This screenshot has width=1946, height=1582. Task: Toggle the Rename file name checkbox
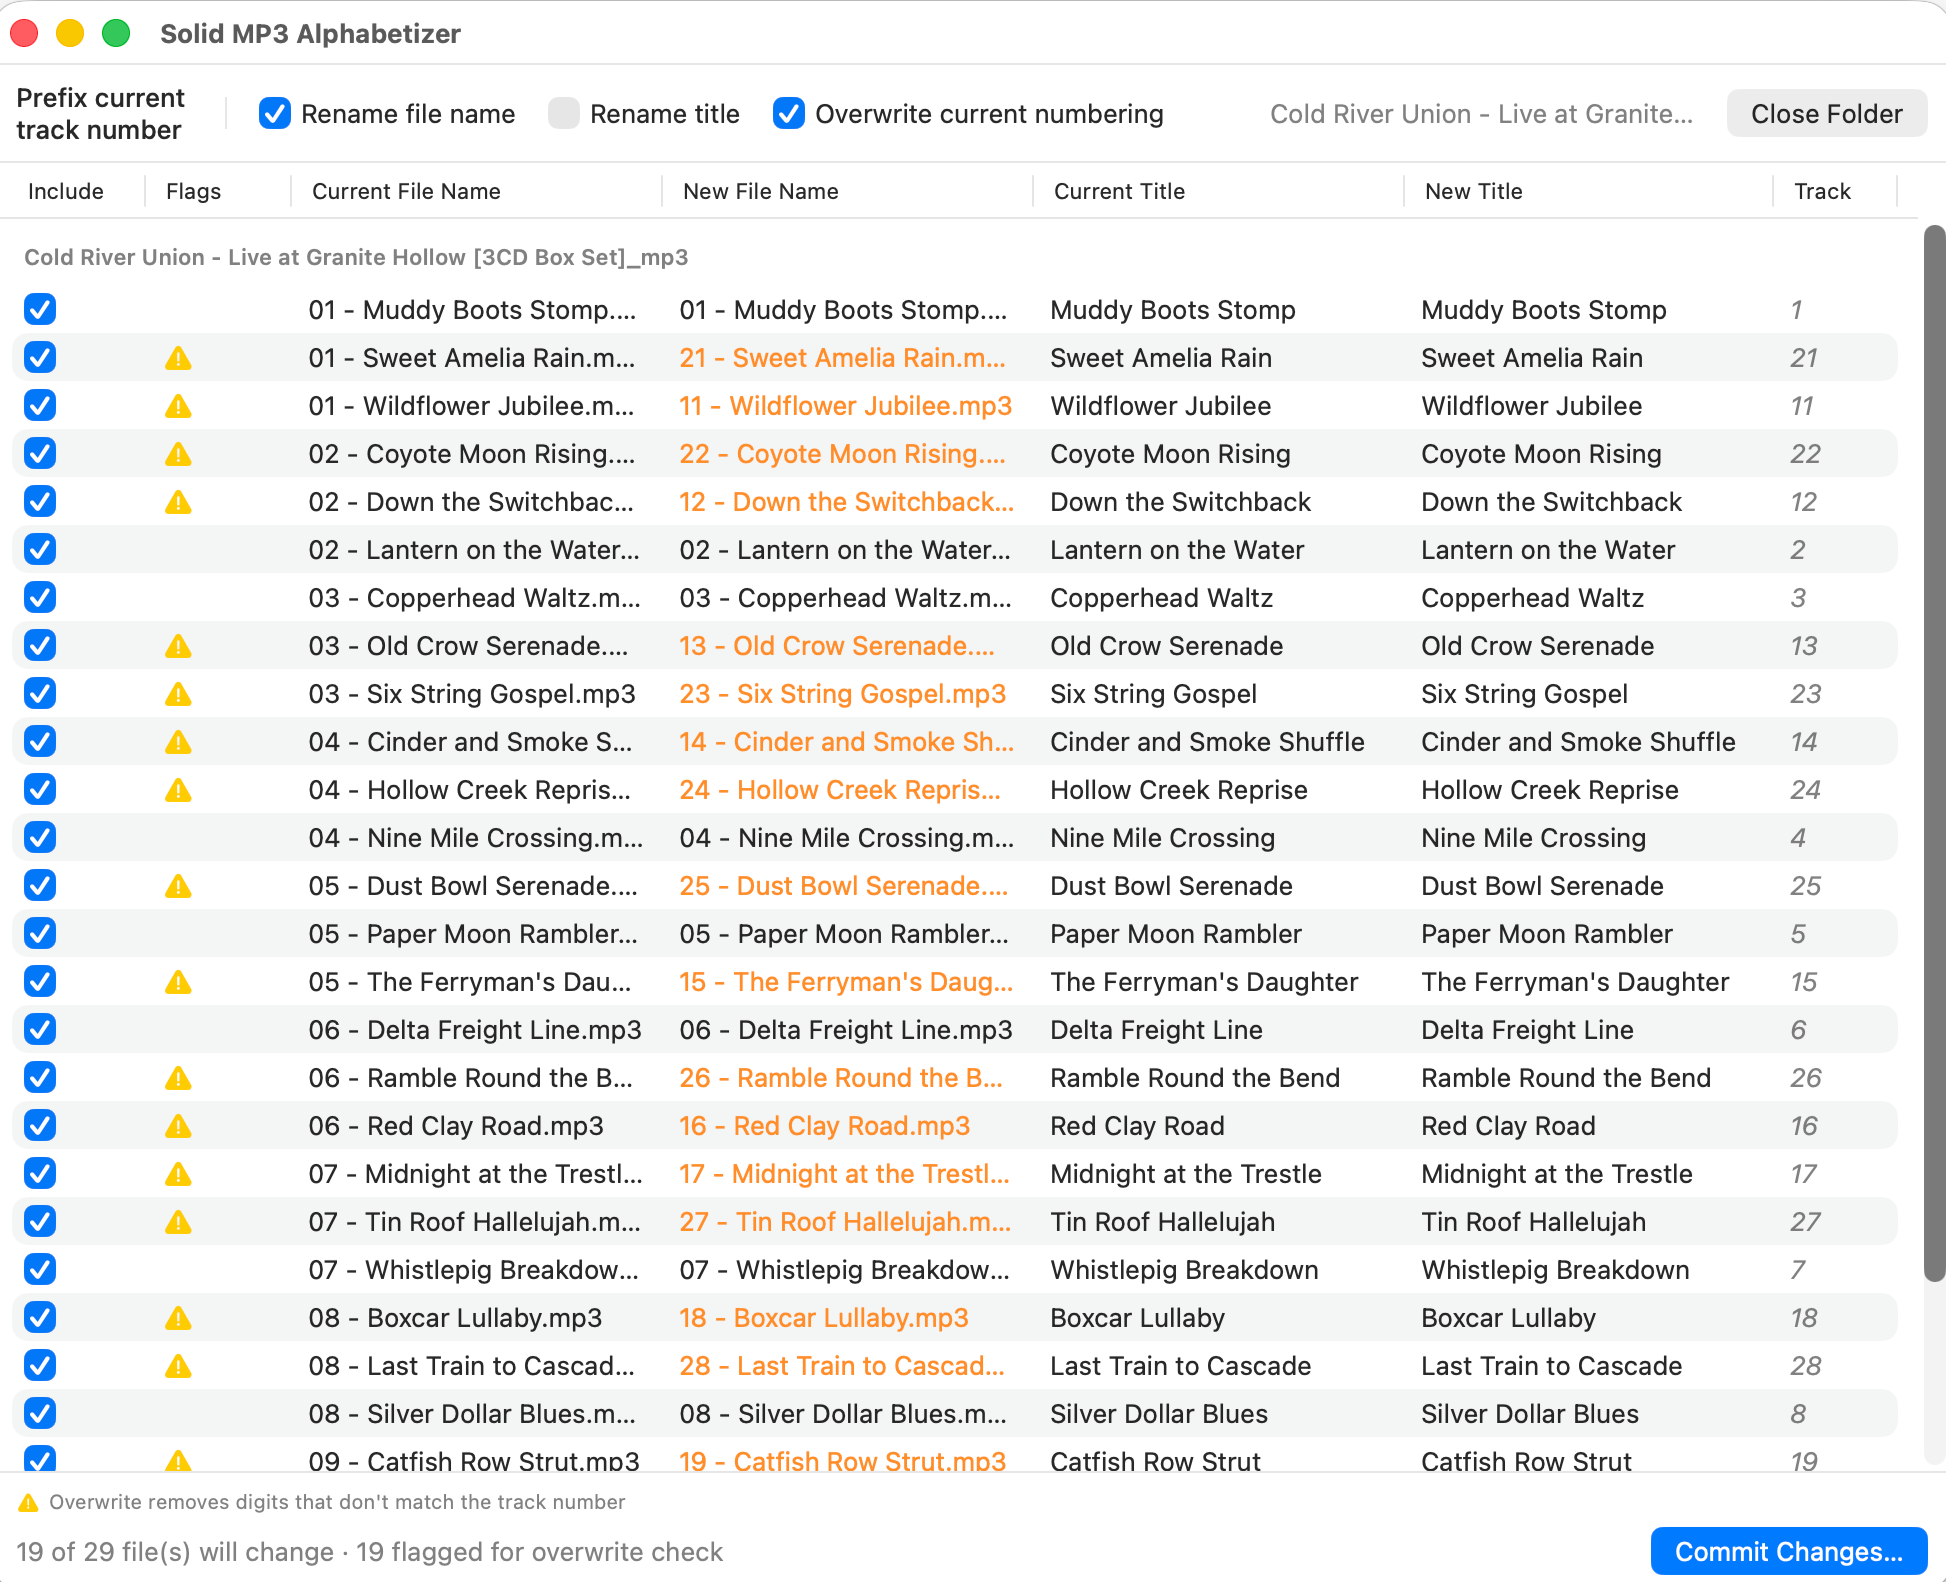pos(275,114)
